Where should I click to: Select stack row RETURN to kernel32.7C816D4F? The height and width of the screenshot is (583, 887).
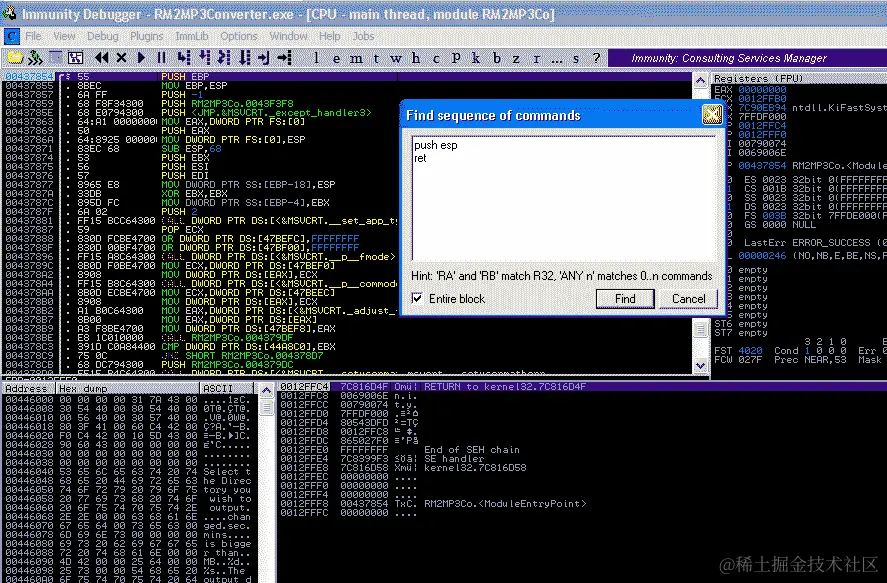click(x=582, y=386)
